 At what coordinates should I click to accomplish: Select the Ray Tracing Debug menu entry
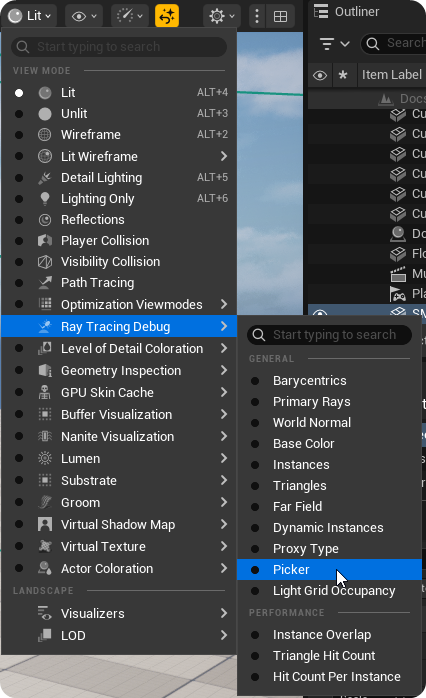(x=119, y=326)
